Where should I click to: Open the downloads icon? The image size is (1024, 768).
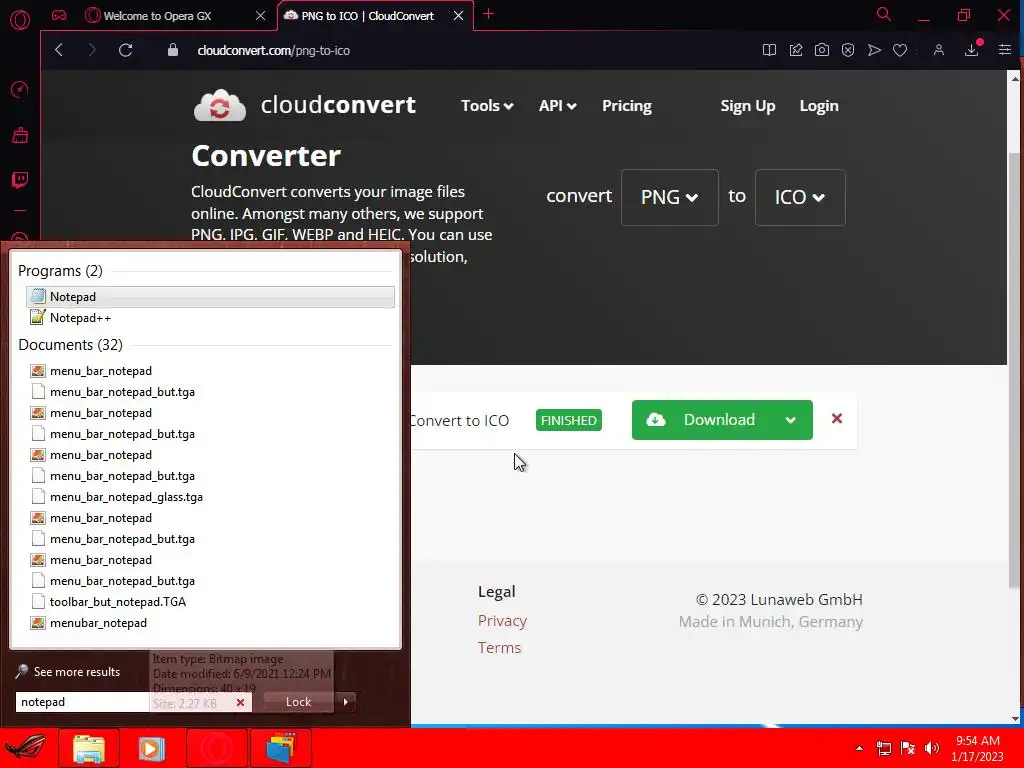[972, 50]
